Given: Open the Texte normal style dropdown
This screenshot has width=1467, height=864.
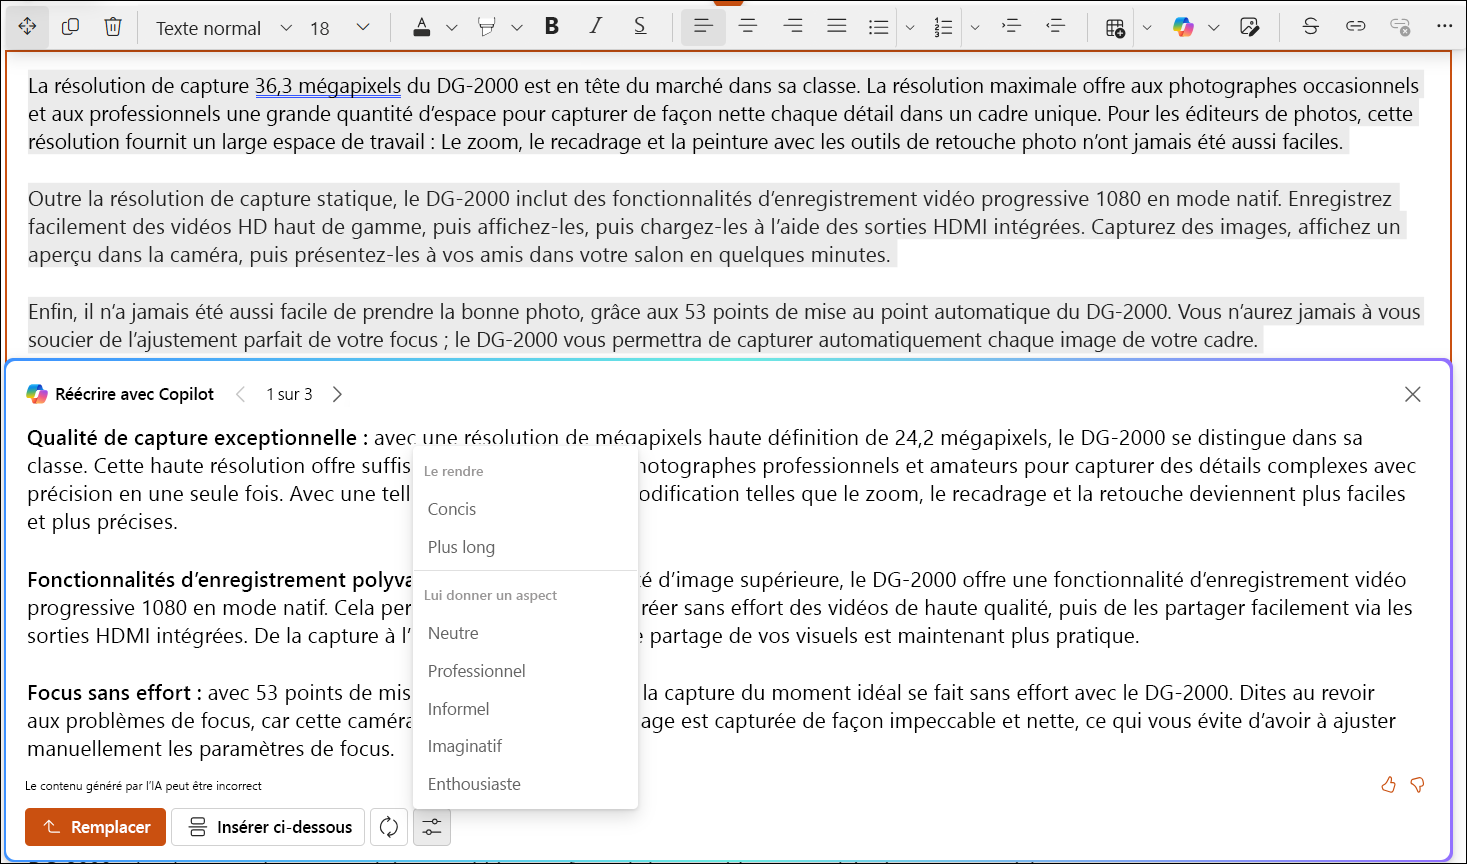Looking at the screenshot, I should [x=224, y=28].
